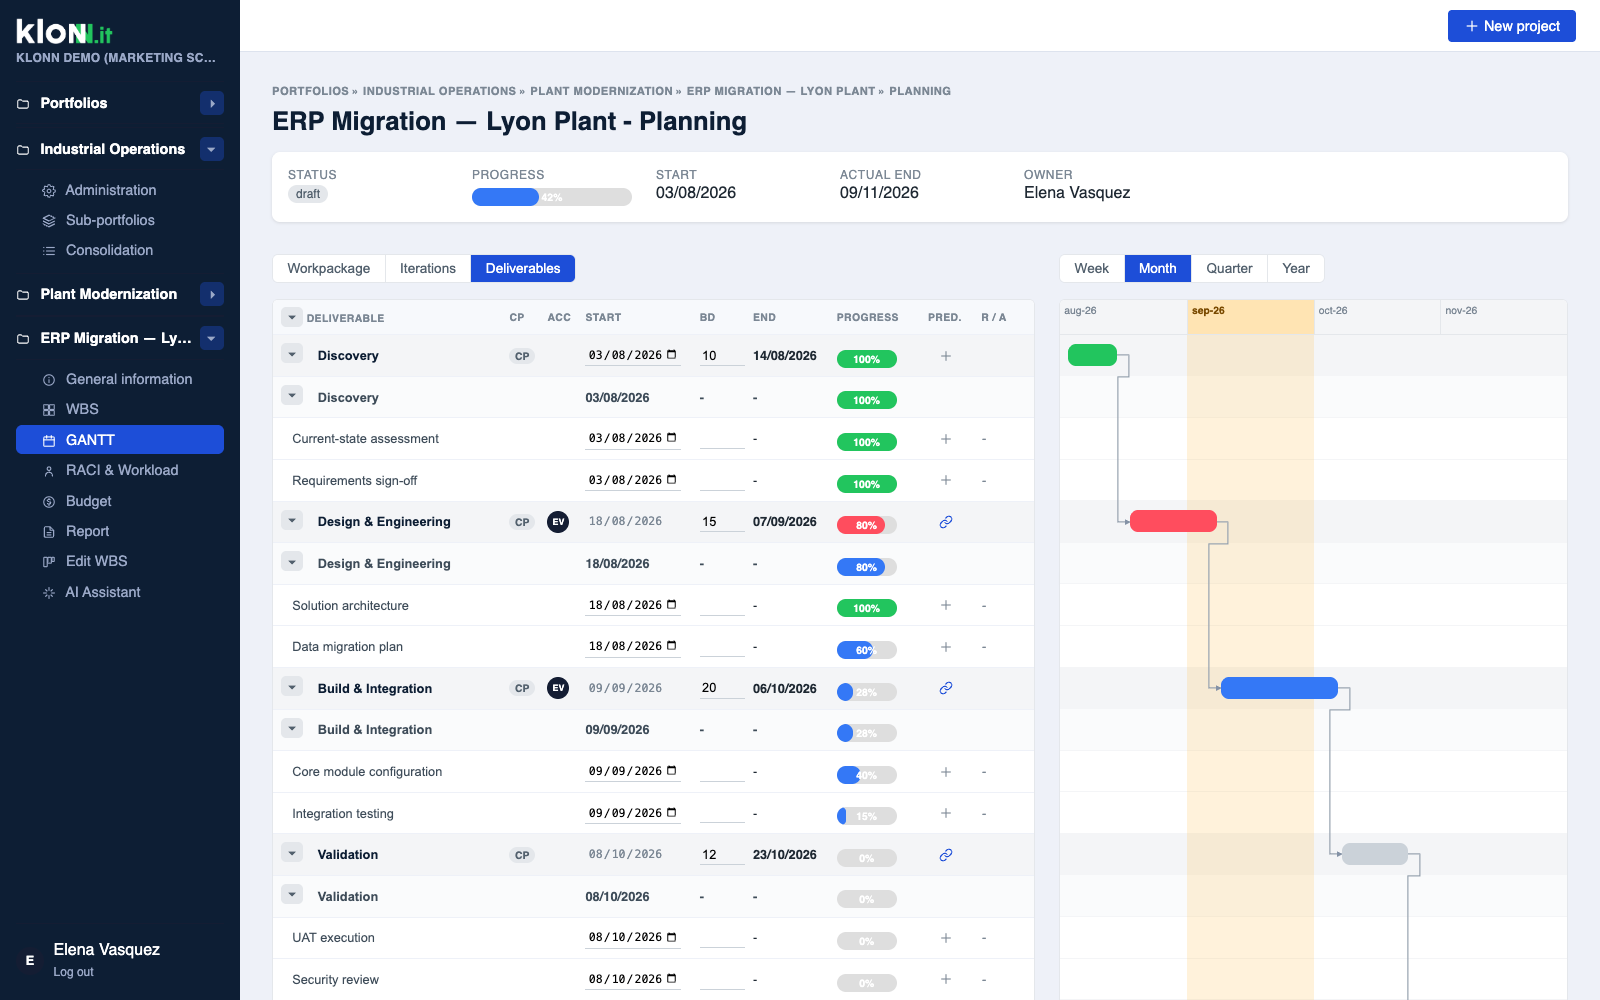The height and width of the screenshot is (1000, 1600).
Task: Click the 80% red progress bar of Design & Engineering
Action: pos(867,525)
